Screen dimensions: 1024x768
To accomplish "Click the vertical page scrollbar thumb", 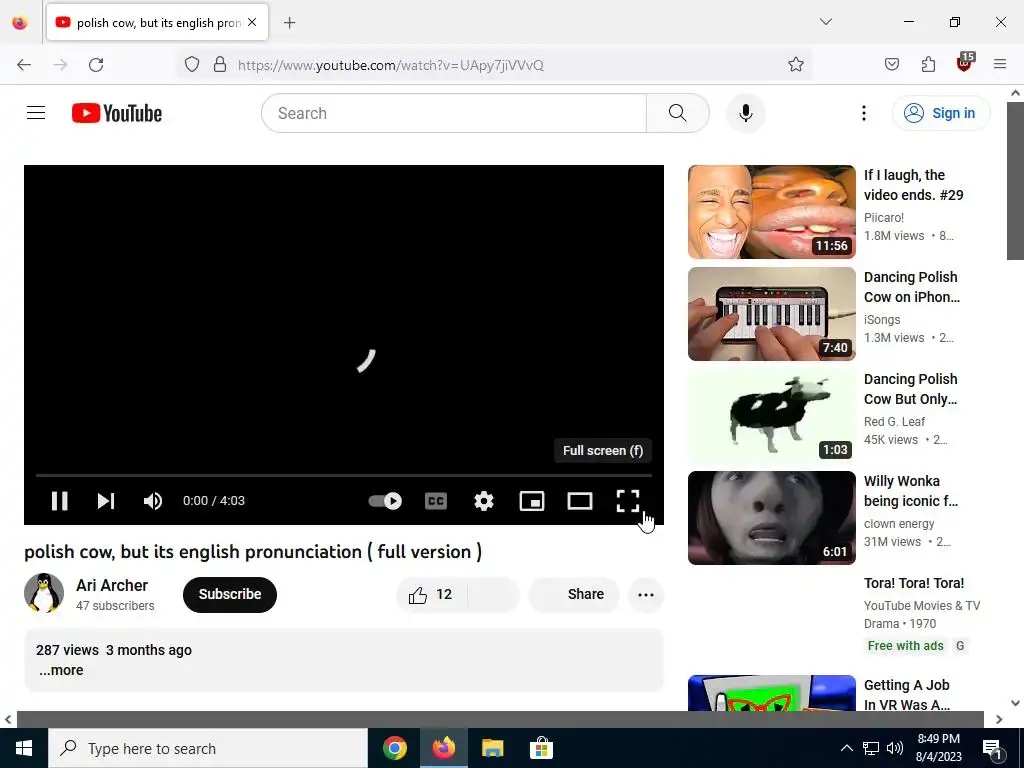I will coord(1015,180).
